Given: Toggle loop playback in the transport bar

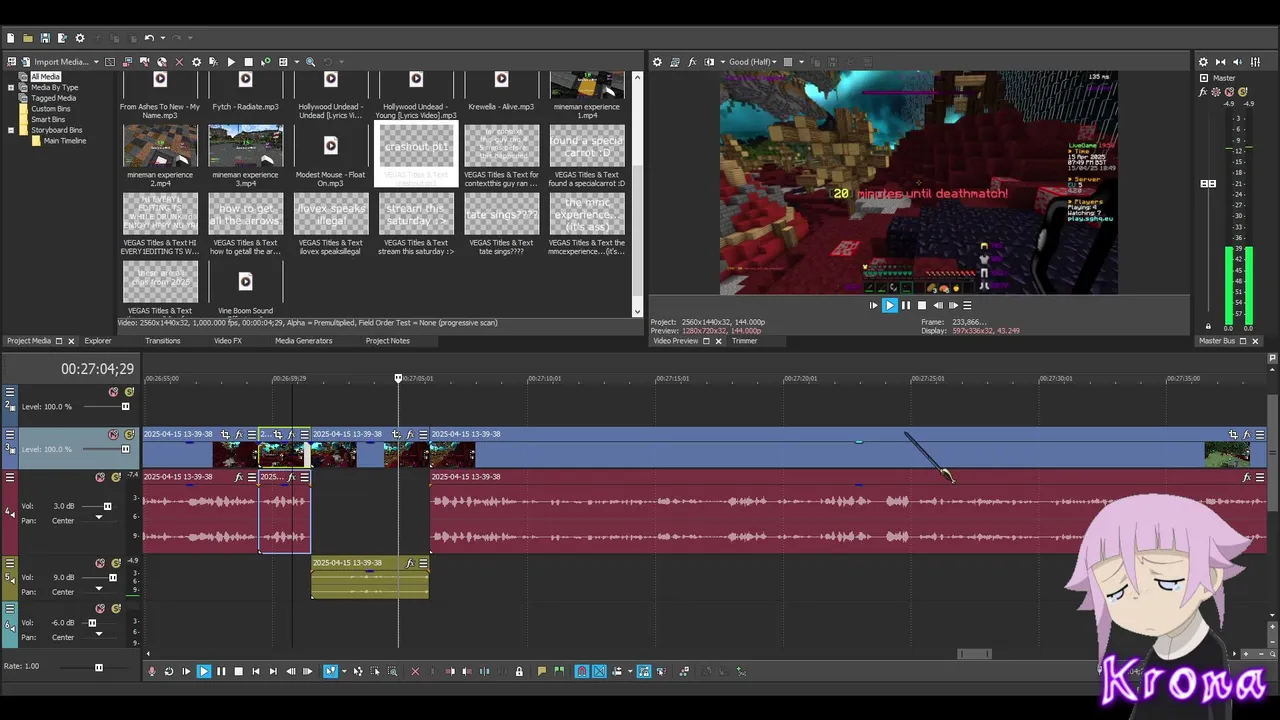Looking at the screenshot, I should pyautogui.click(x=169, y=672).
